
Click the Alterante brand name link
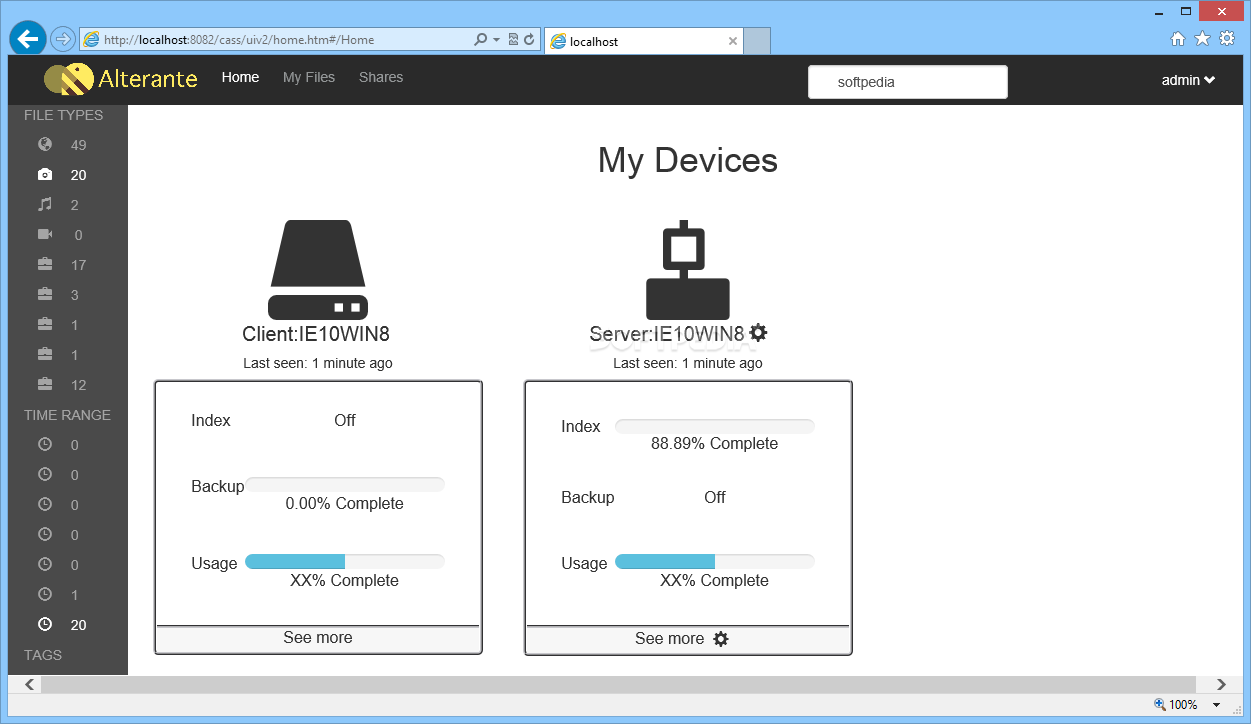[x=148, y=79]
